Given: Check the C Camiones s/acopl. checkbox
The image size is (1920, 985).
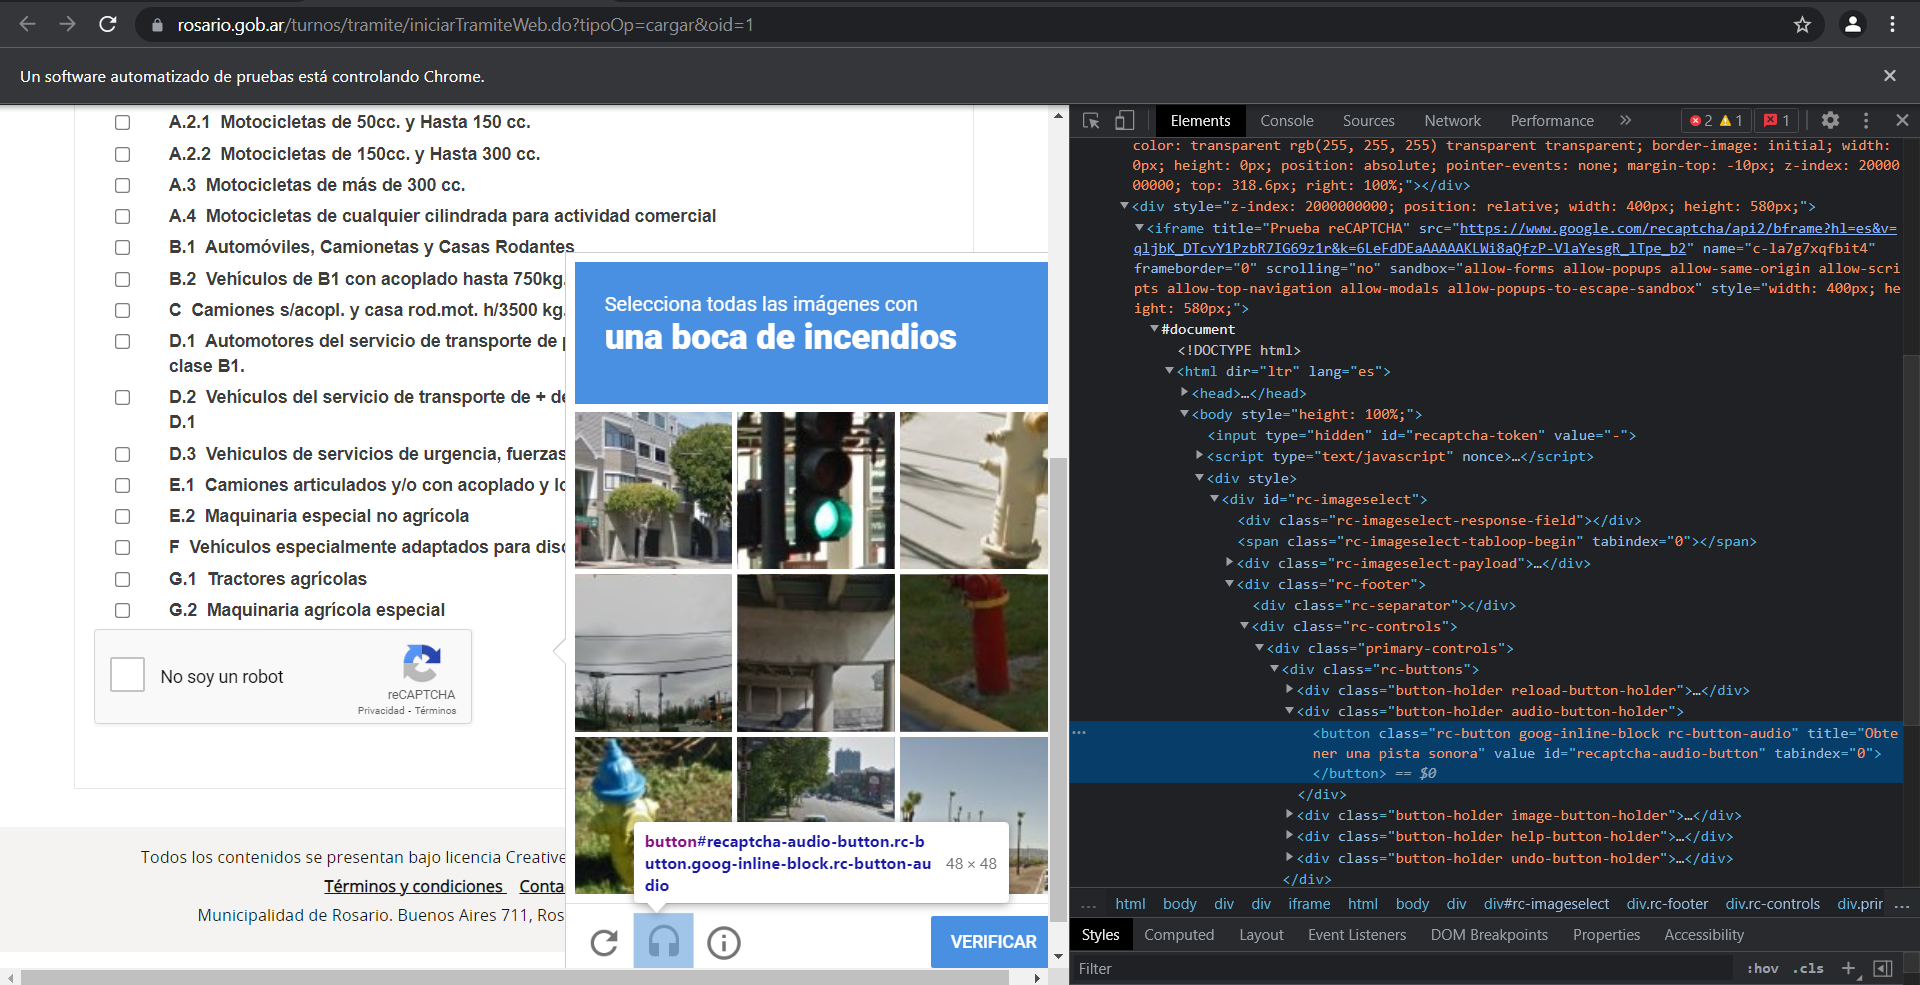Looking at the screenshot, I should click(123, 310).
